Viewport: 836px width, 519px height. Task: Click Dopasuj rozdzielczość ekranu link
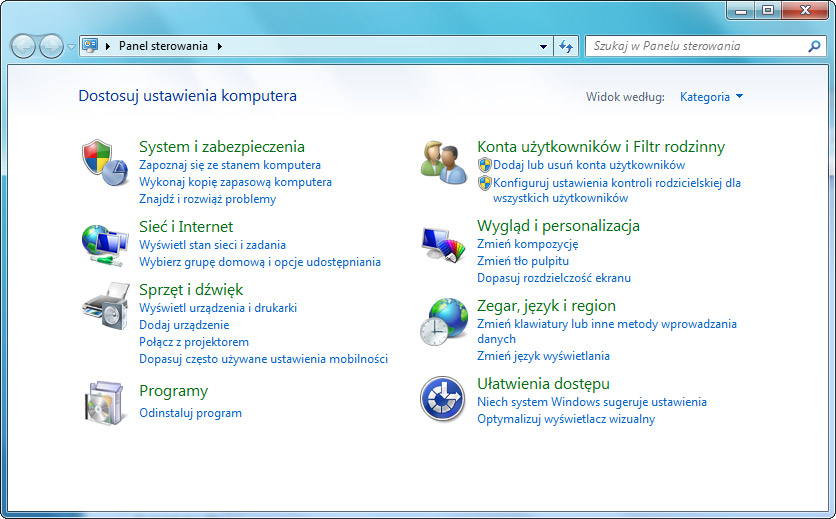pos(553,278)
